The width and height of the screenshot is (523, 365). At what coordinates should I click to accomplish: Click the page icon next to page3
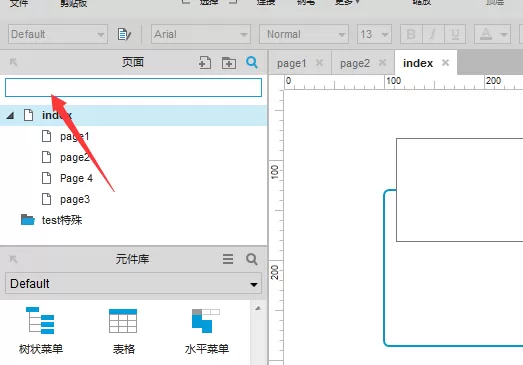point(46,199)
